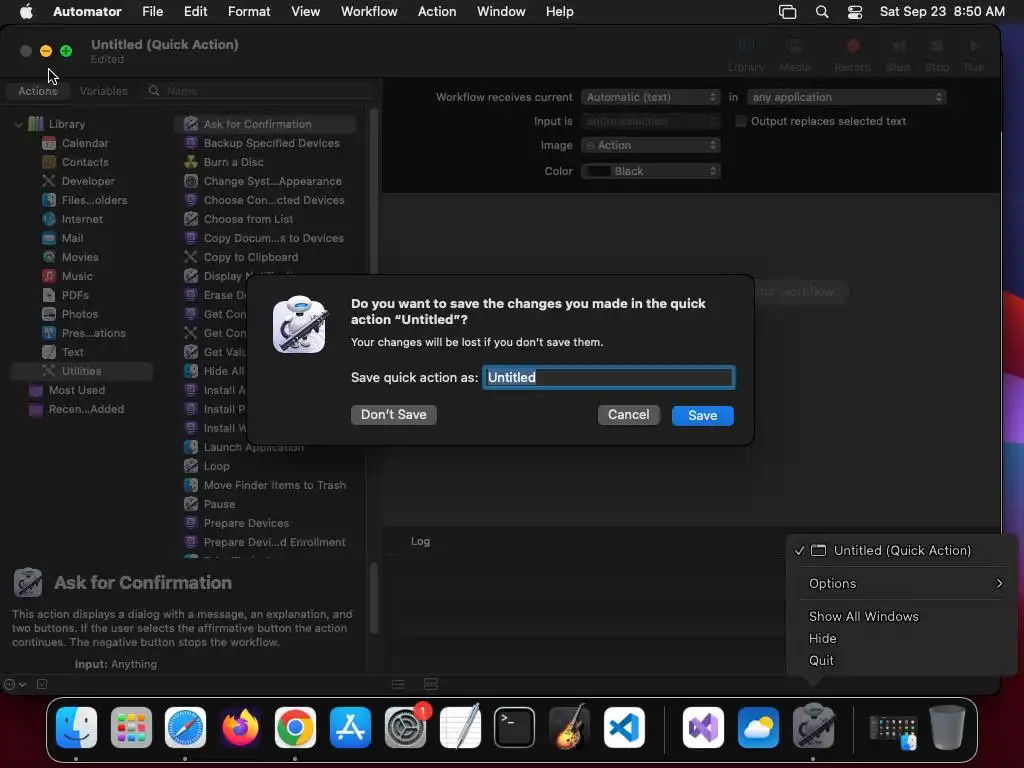Switch to the Actions tab
The image size is (1024, 768).
37,91
